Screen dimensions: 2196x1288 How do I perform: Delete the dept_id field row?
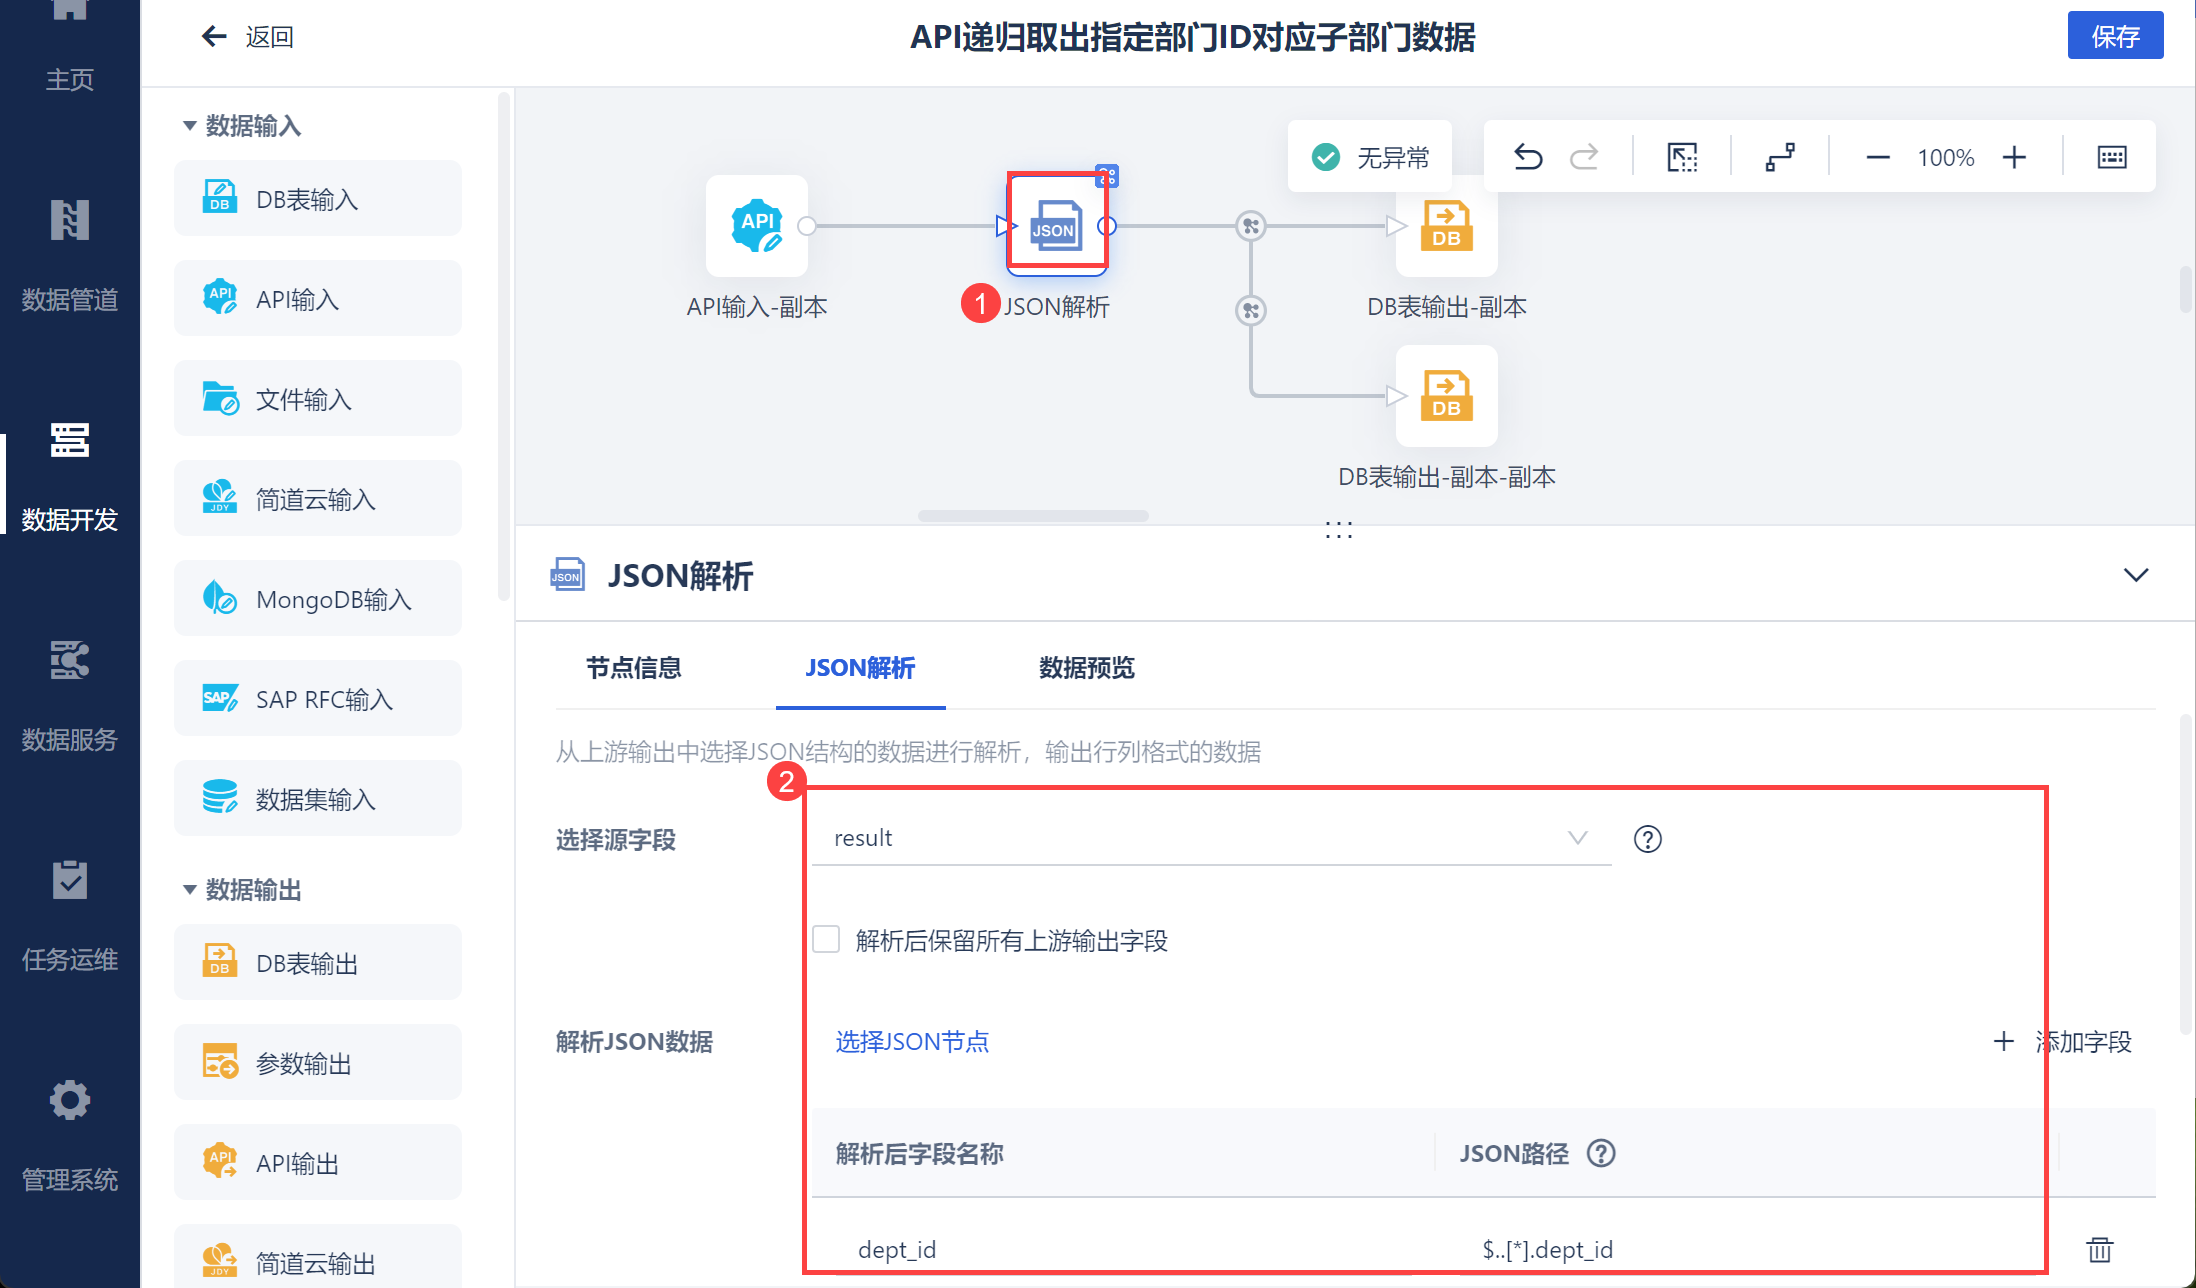pos(2099,1249)
